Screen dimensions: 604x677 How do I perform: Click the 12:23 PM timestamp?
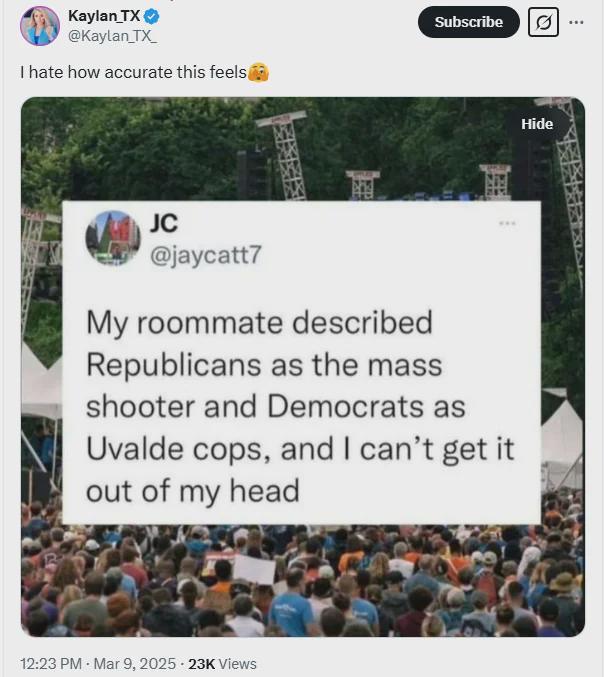coord(51,664)
